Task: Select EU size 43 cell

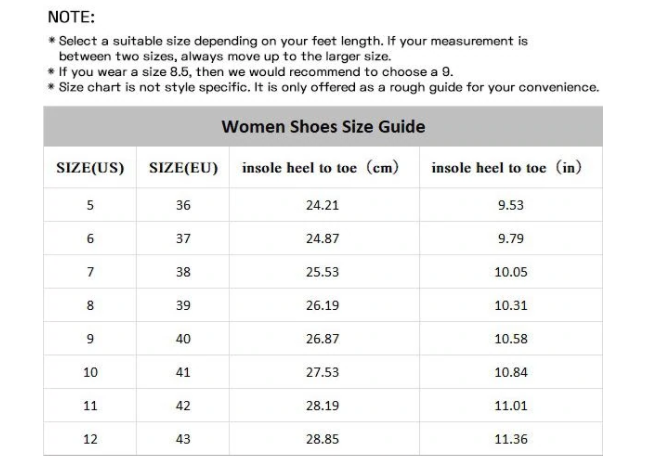Action: click(x=183, y=439)
